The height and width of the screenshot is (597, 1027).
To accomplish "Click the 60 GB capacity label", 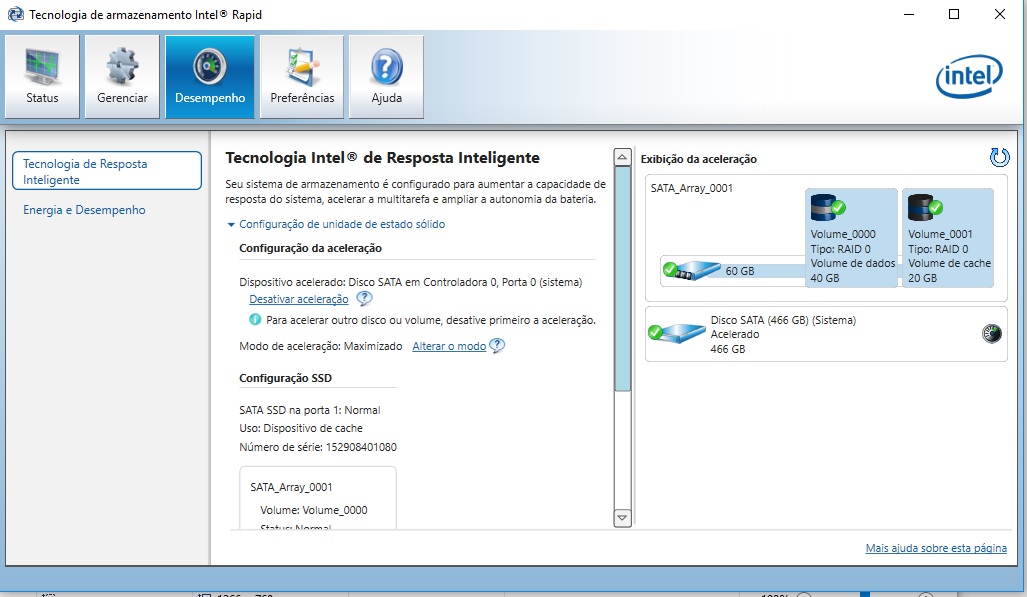I will (x=739, y=271).
